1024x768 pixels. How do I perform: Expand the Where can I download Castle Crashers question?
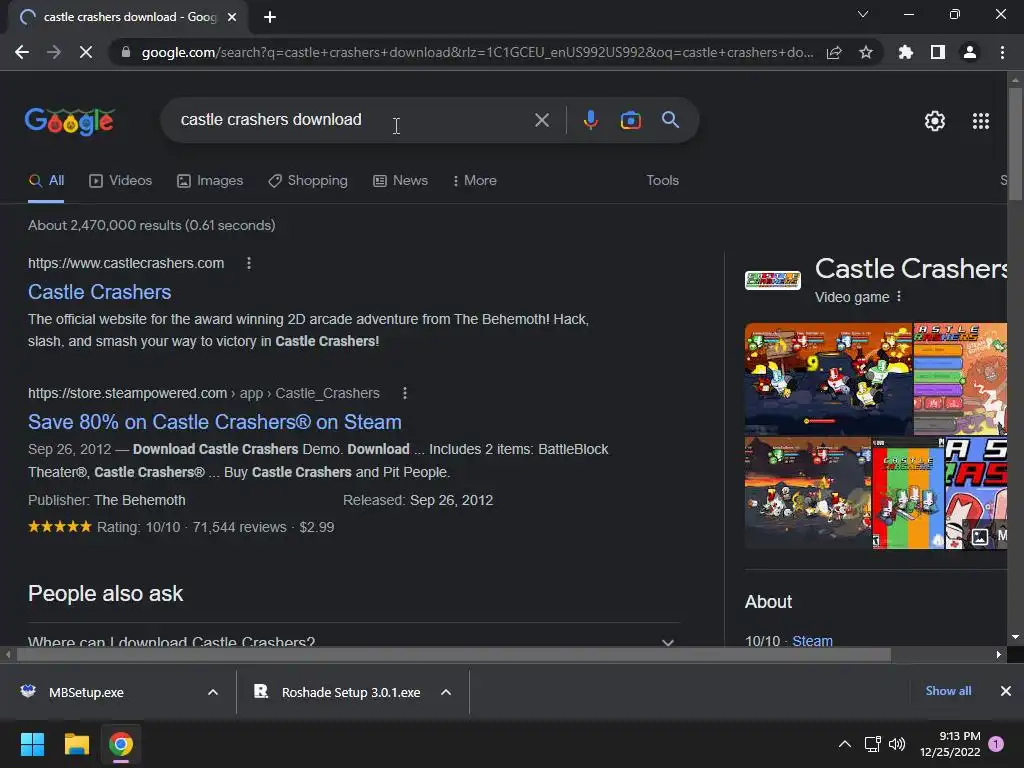[353, 641]
